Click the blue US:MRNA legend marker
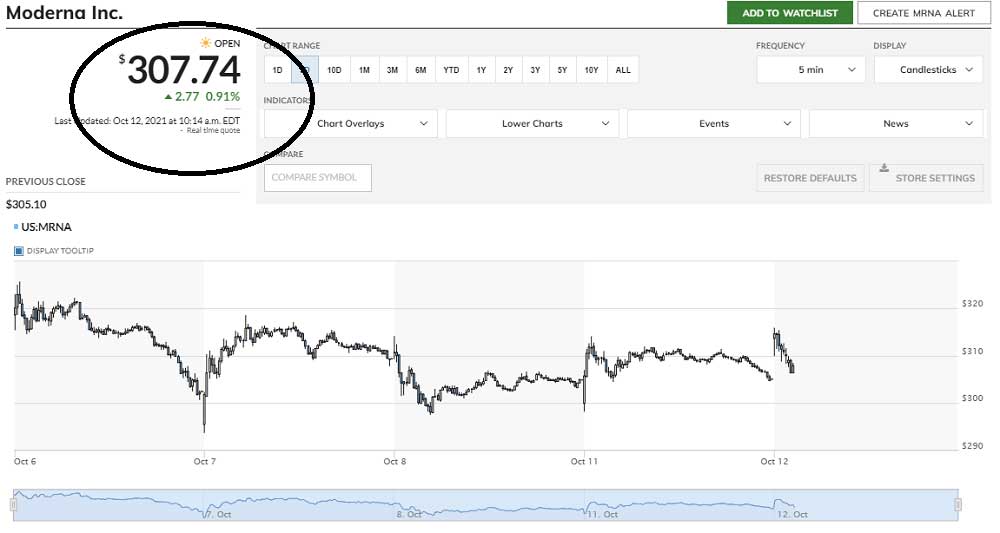1000x533 pixels. [16, 227]
